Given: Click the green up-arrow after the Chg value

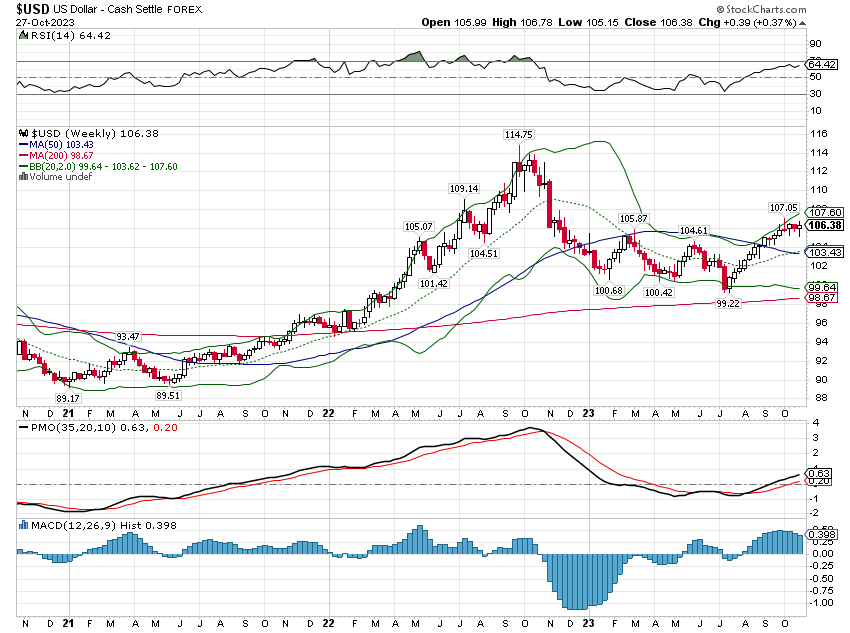Looking at the screenshot, I should coord(802,23).
